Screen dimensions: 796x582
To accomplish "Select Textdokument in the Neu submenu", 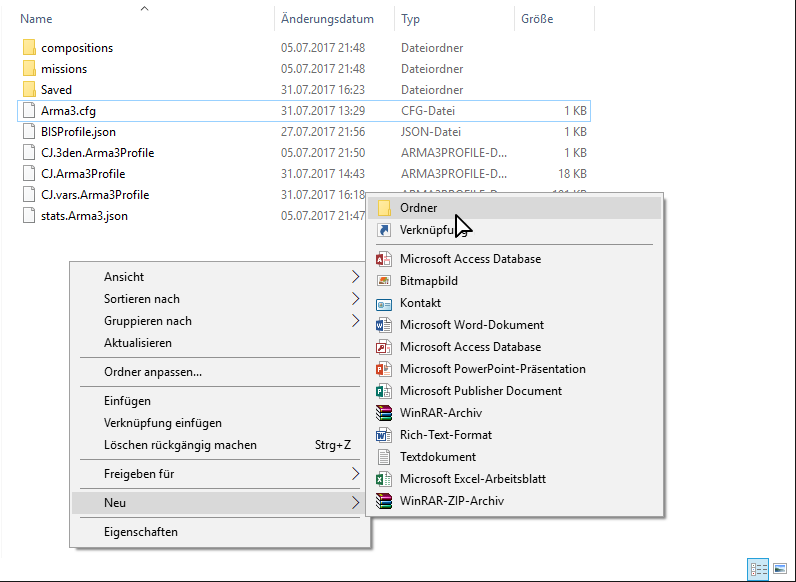I will coord(438,457).
